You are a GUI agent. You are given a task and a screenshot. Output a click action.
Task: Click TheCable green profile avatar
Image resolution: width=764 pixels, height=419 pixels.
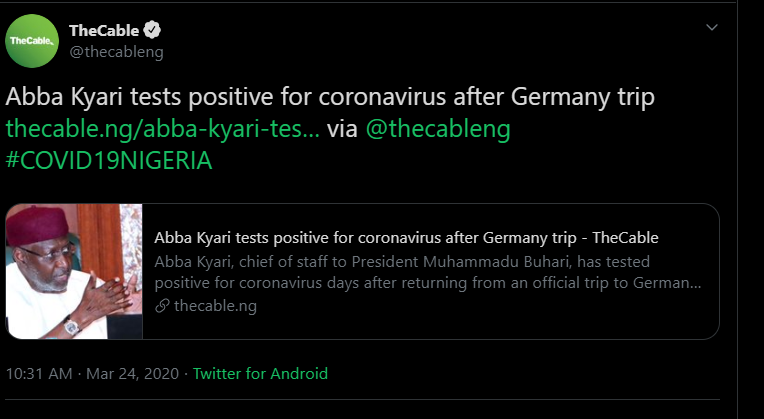(x=32, y=40)
